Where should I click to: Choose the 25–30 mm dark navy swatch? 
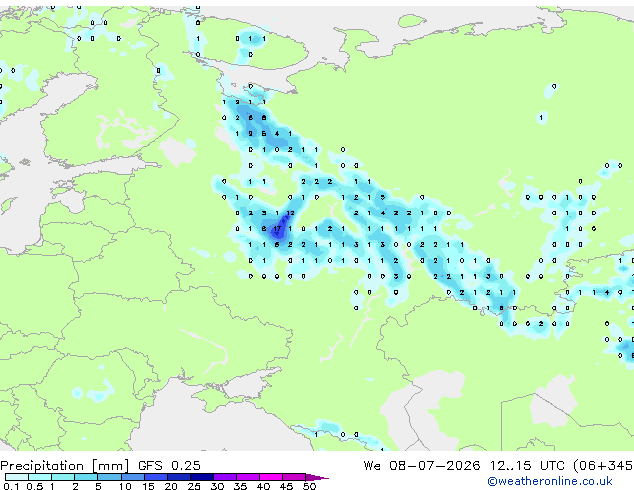tap(201, 477)
